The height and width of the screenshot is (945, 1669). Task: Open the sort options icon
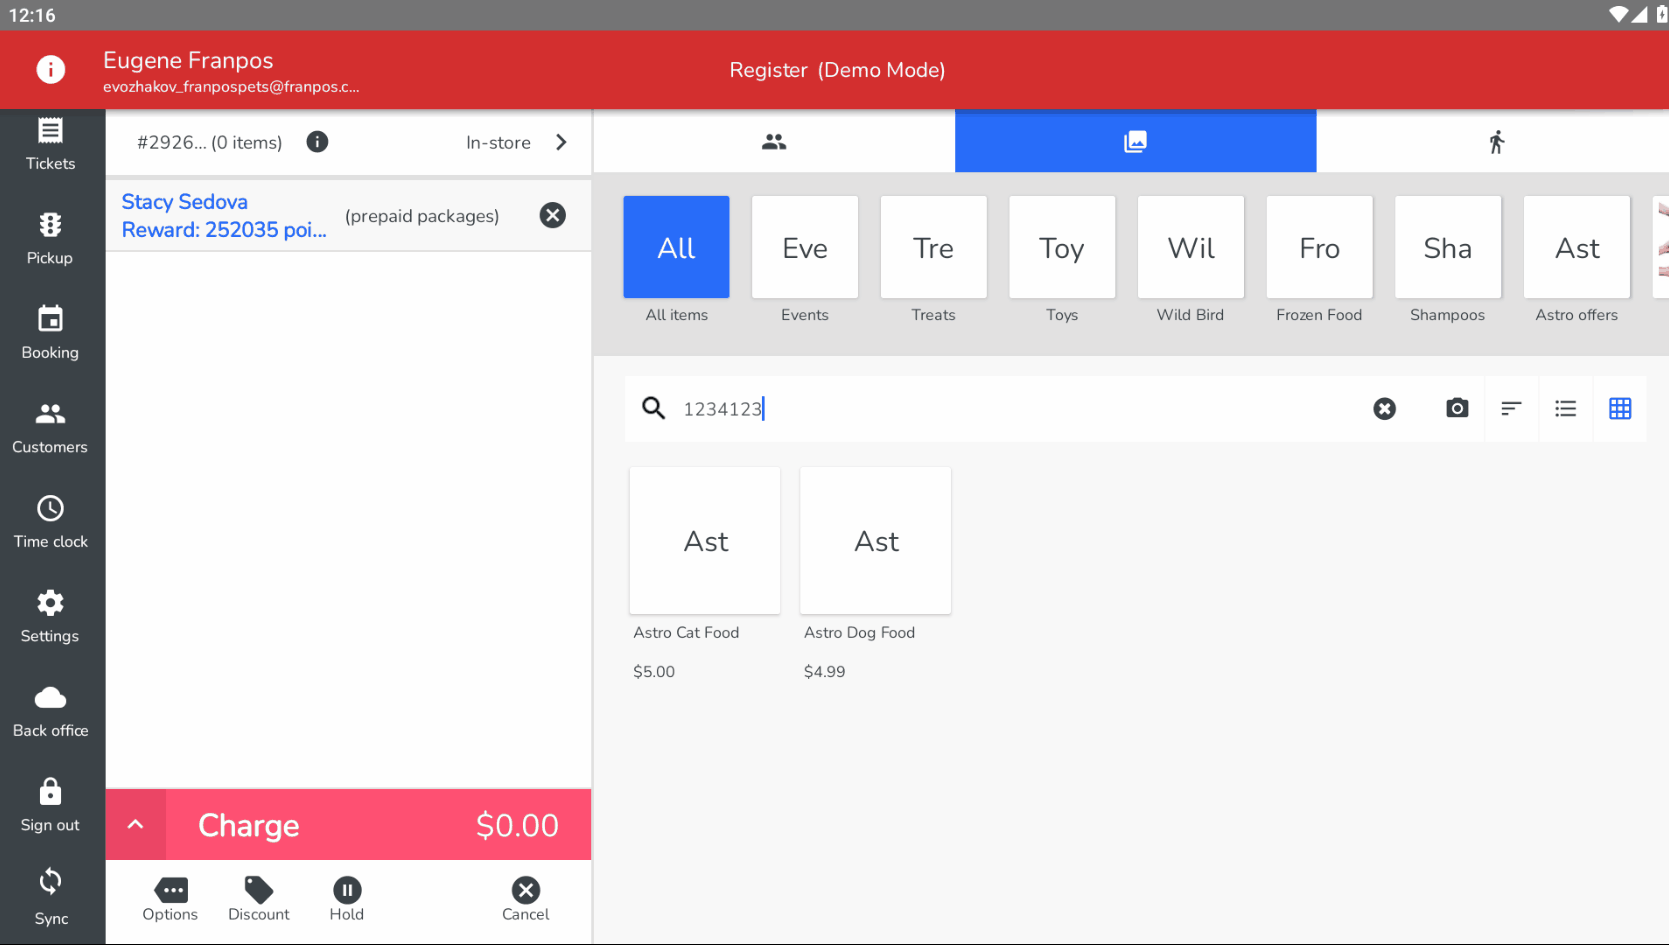click(x=1511, y=408)
